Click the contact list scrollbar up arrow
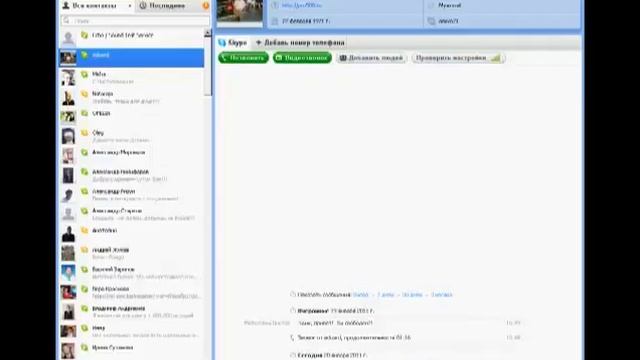This screenshot has height=360, width=640. pyautogui.click(x=208, y=33)
